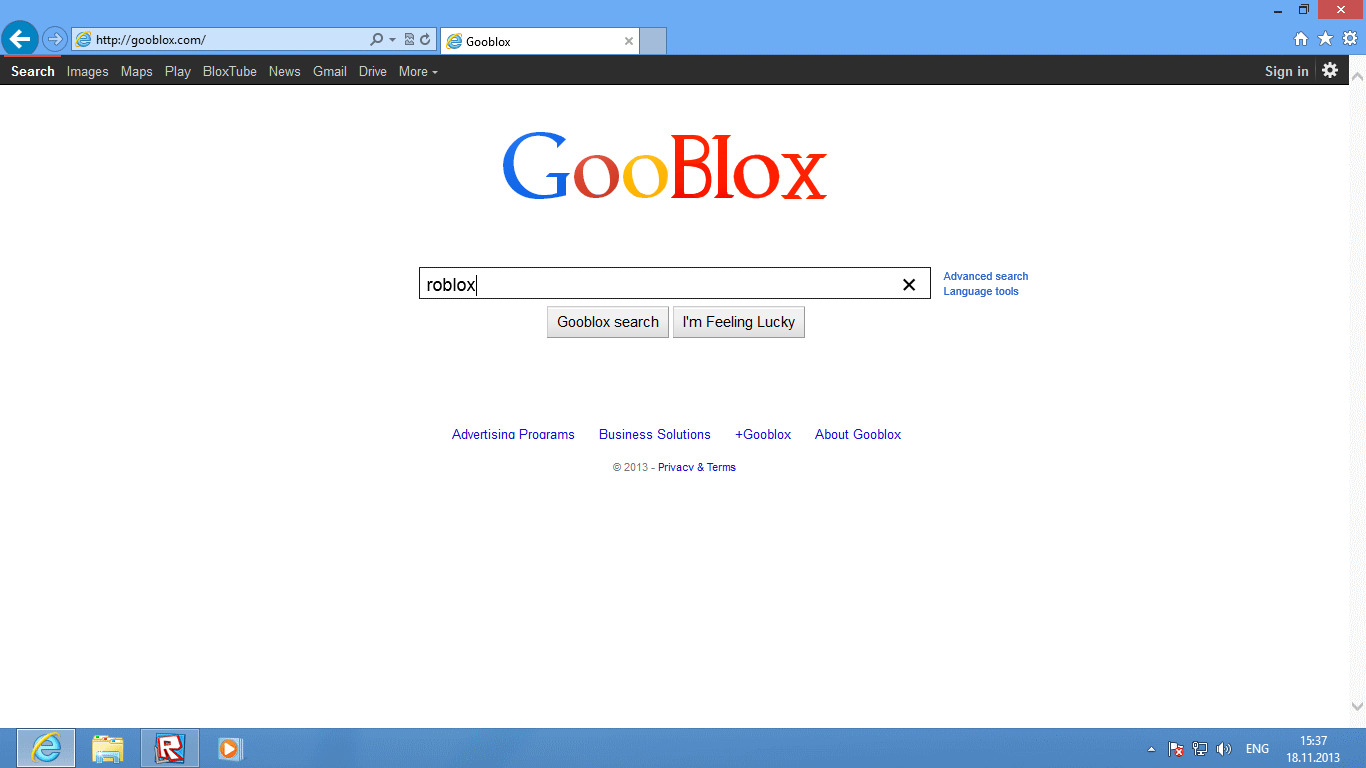Viewport: 1366px width, 768px height.
Task: Open a new blank tab
Action: click(x=652, y=41)
